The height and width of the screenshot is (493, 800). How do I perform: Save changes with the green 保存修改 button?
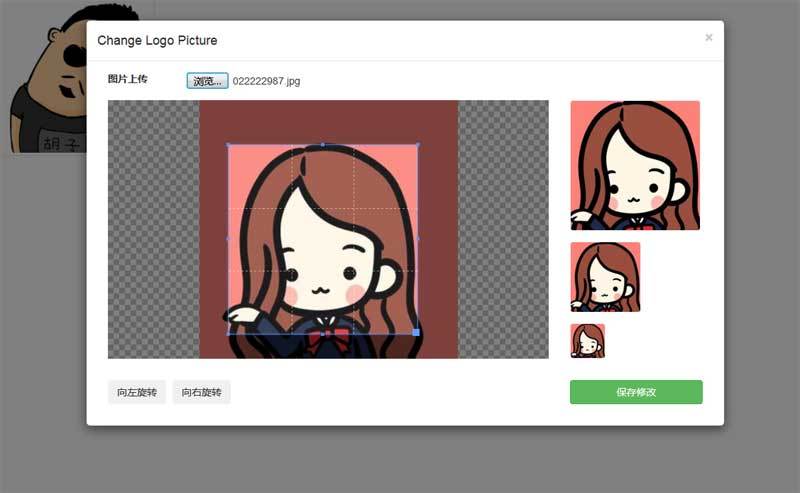point(636,392)
